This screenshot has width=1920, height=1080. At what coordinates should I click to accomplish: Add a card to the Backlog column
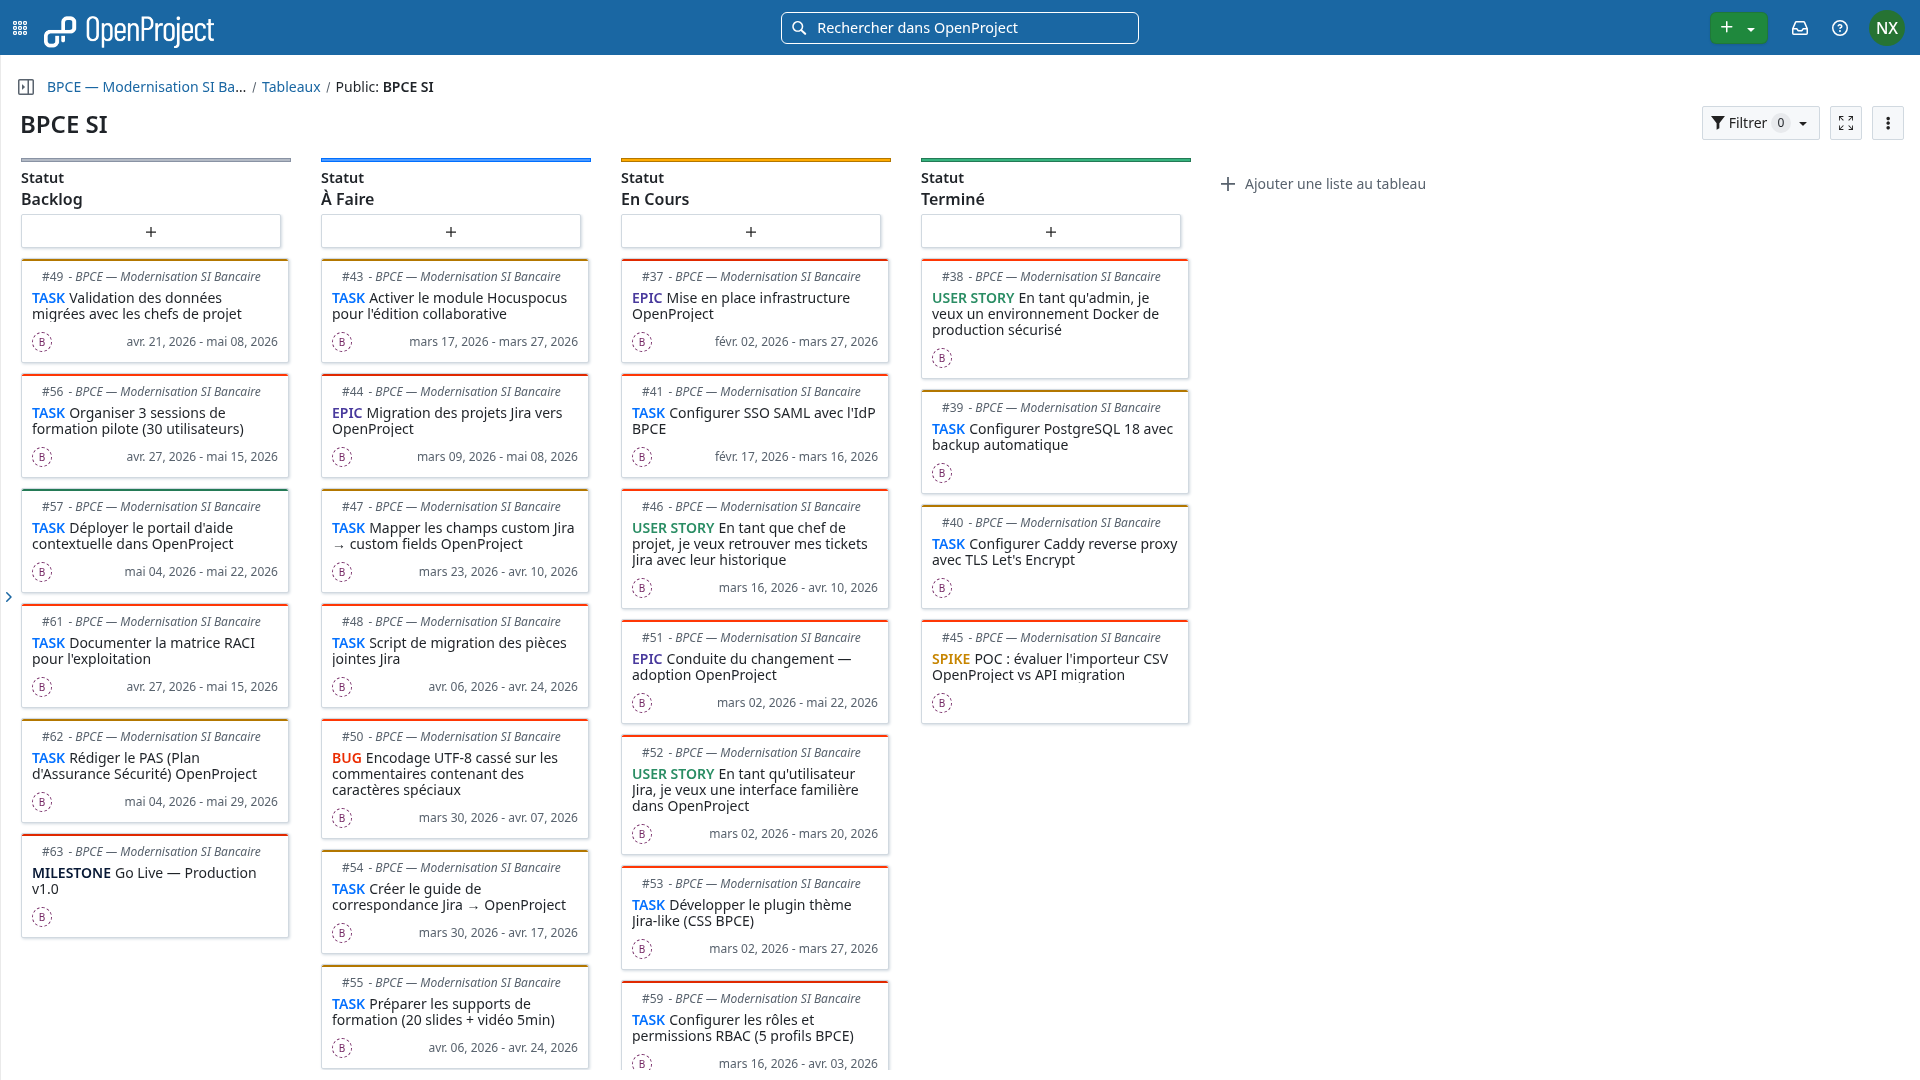pos(151,231)
